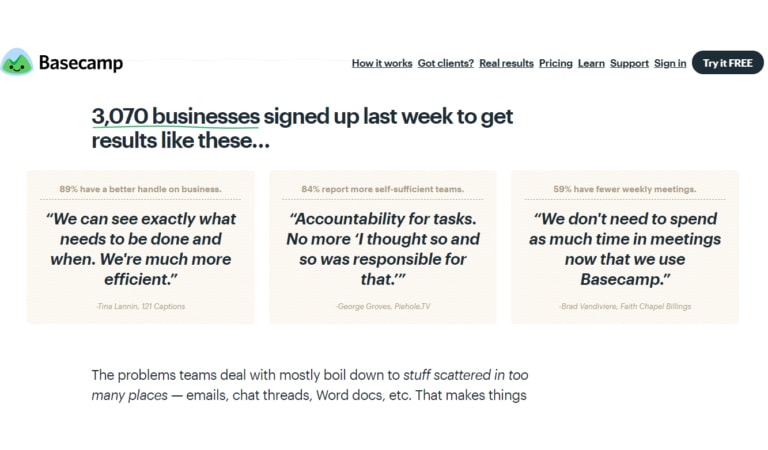Click the 59% fewer weekly meetings stat
Viewport: 768px width, 450px height.
pyautogui.click(x=624, y=189)
